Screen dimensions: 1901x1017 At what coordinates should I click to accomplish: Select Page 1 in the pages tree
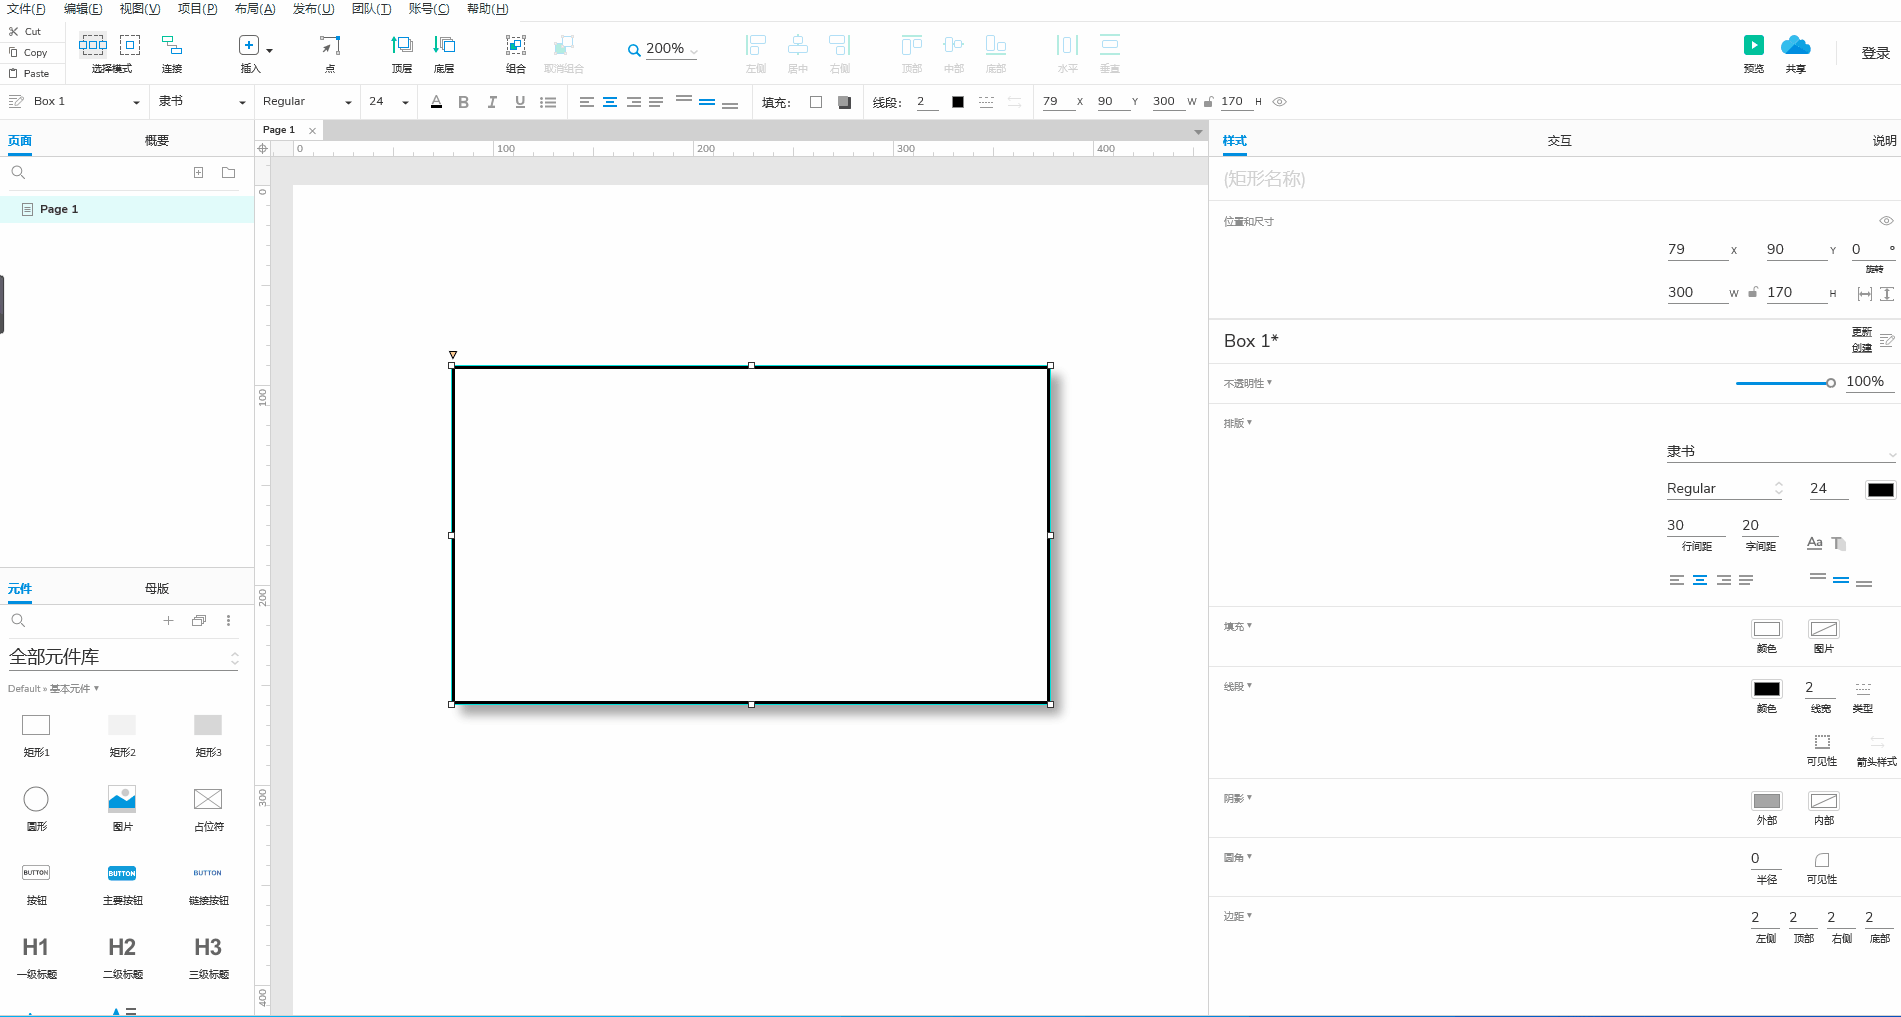point(59,209)
